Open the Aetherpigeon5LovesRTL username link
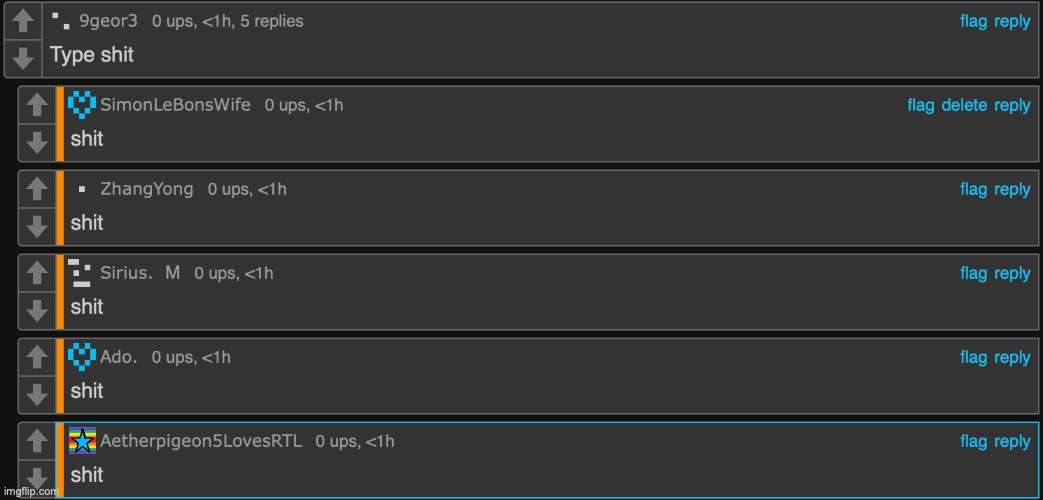The image size is (1043, 500). tap(201, 441)
